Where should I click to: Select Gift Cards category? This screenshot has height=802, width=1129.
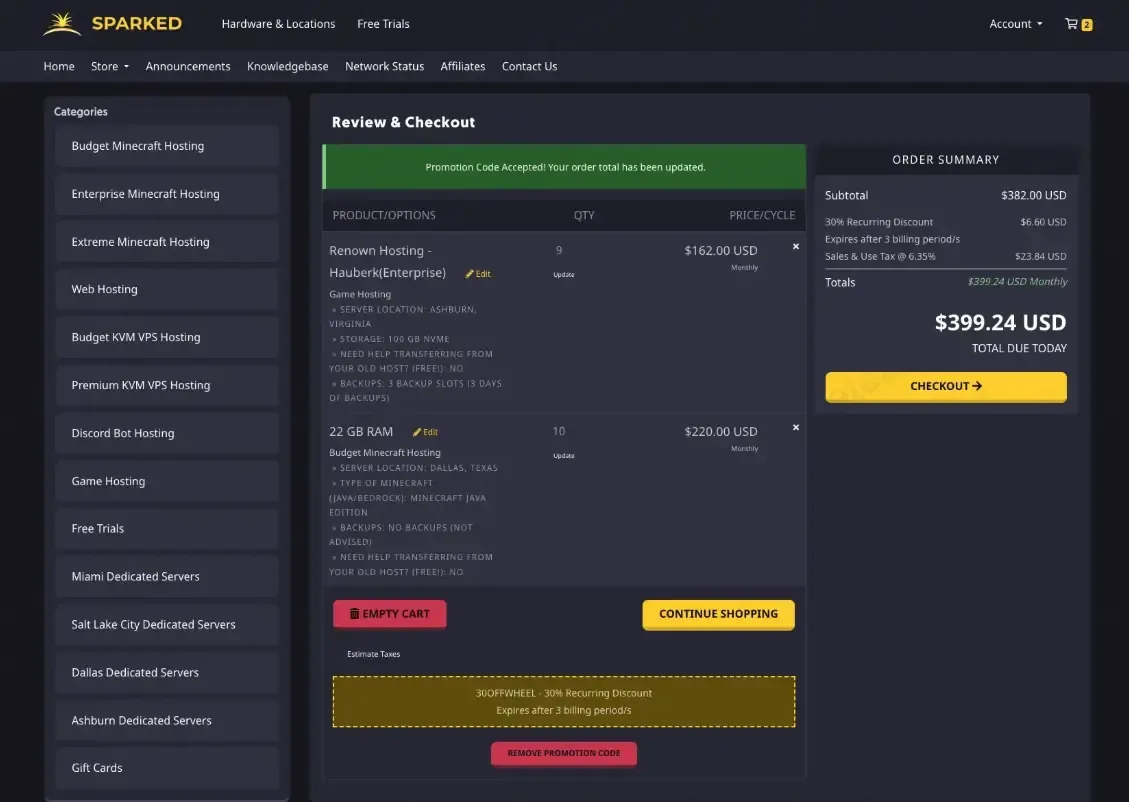pos(167,768)
